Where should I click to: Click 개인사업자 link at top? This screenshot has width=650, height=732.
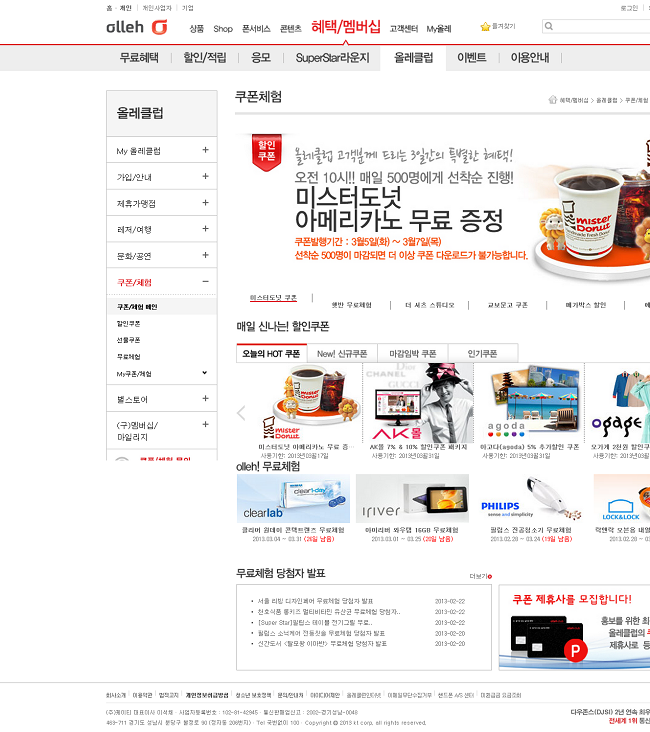(x=157, y=8)
